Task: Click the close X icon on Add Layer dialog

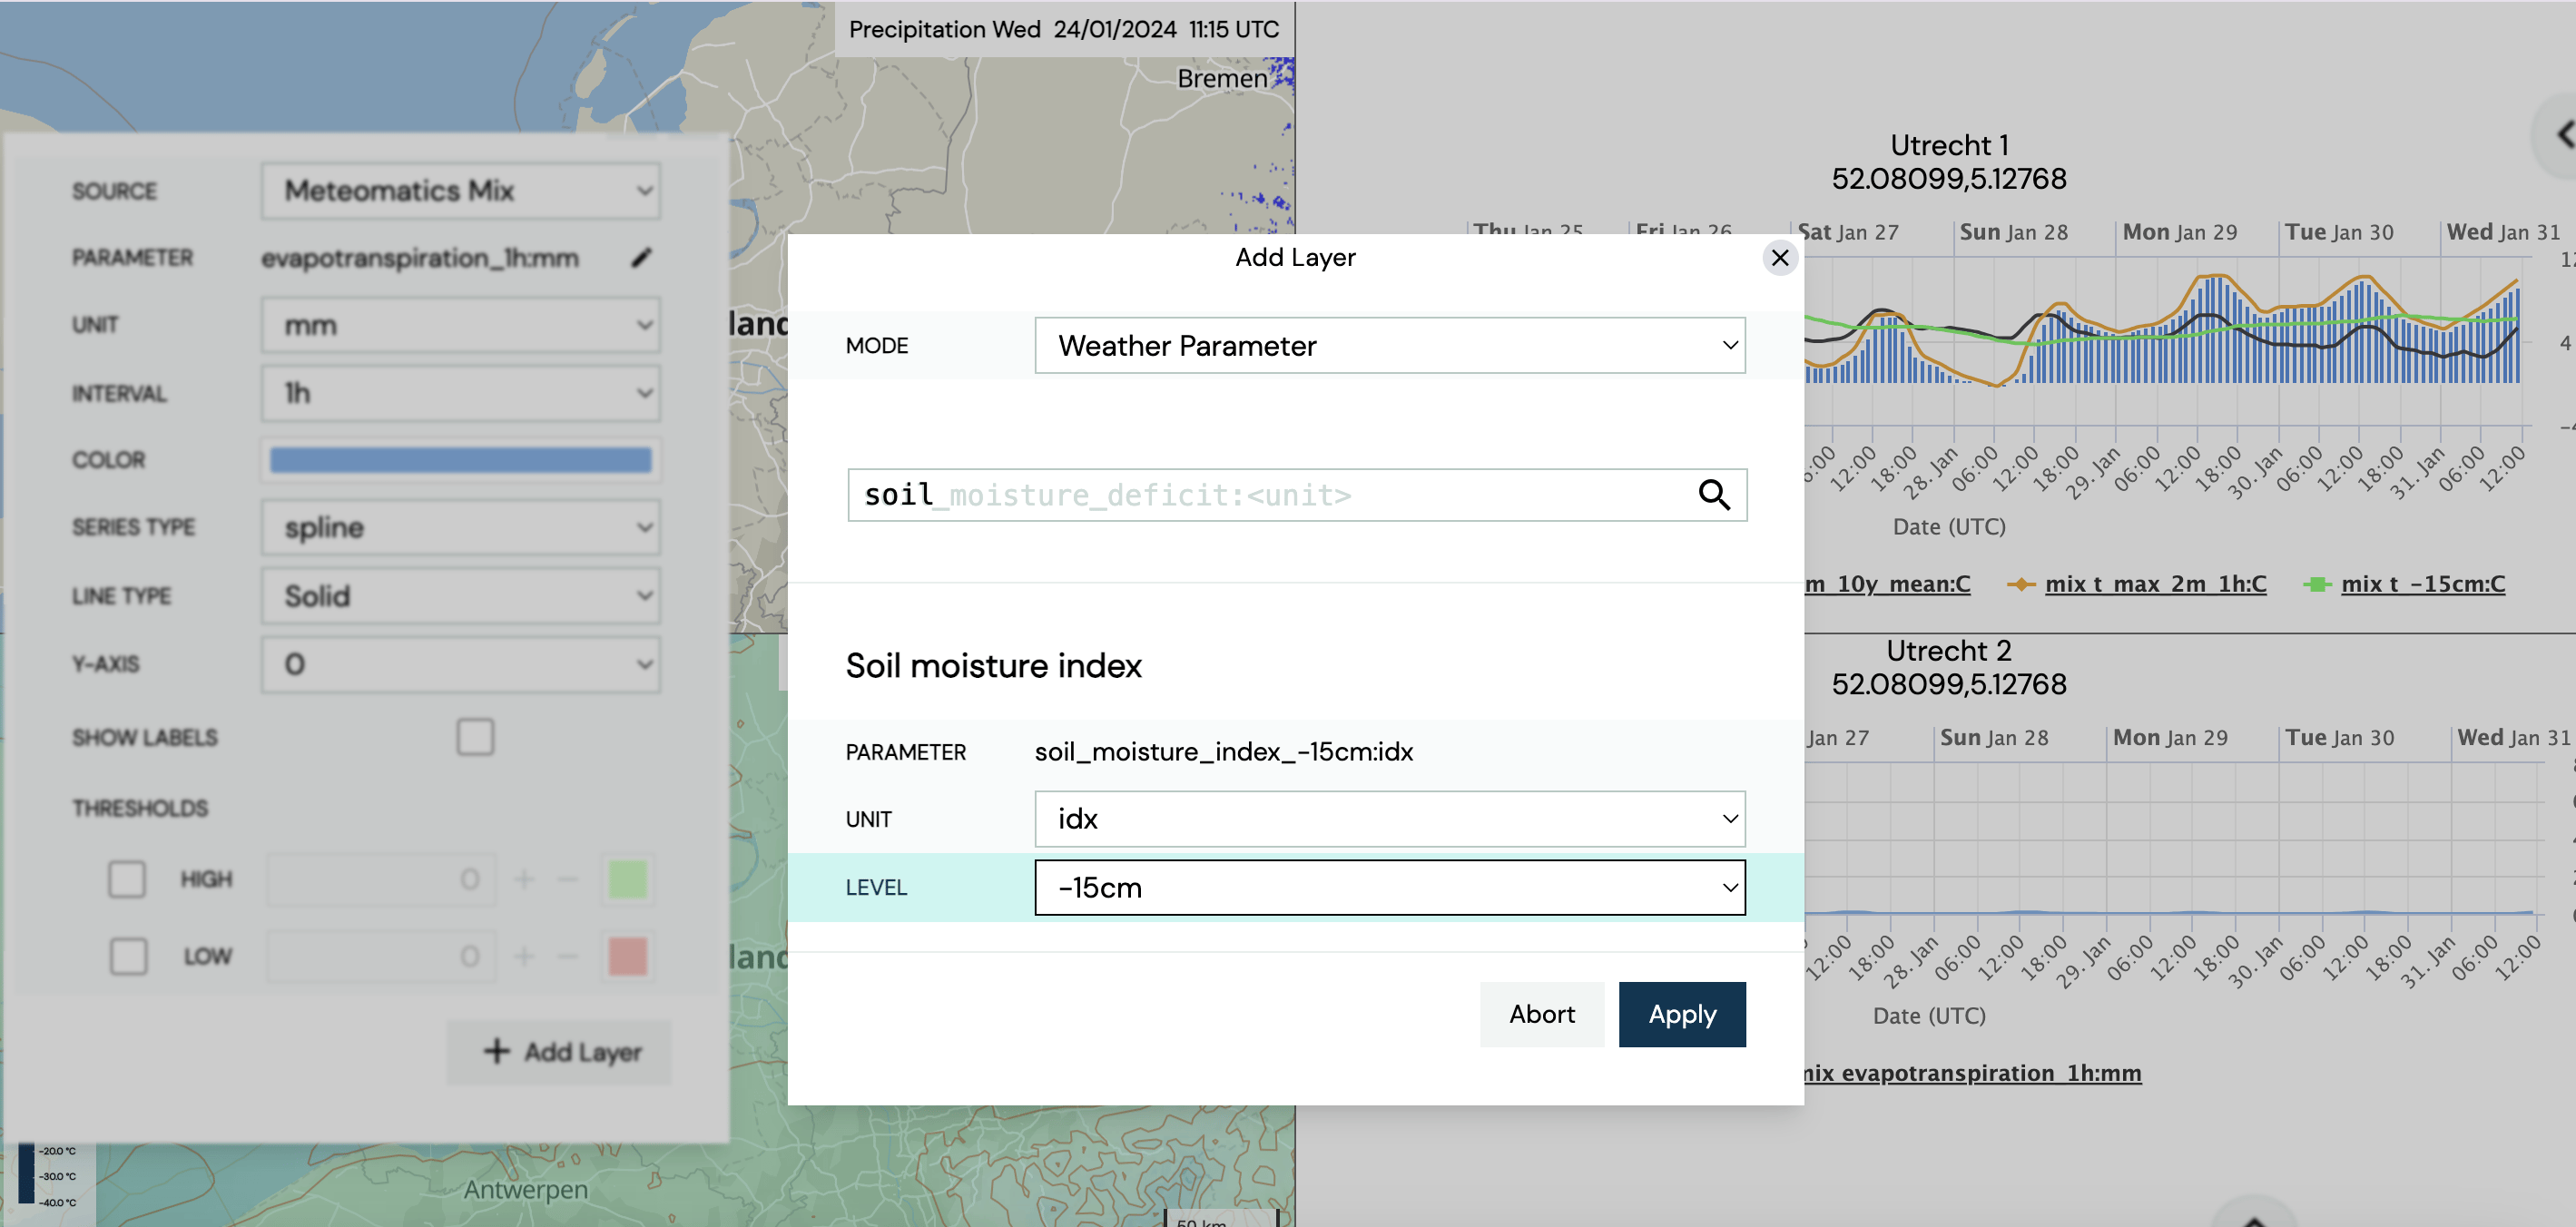Action: pos(1779,256)
